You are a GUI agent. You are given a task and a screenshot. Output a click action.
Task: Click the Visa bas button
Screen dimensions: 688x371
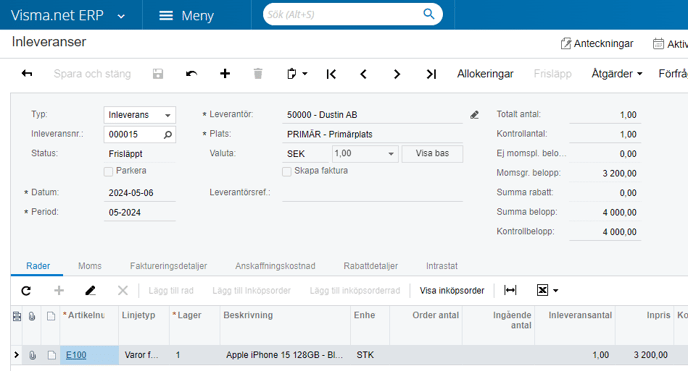coord(432,153)
